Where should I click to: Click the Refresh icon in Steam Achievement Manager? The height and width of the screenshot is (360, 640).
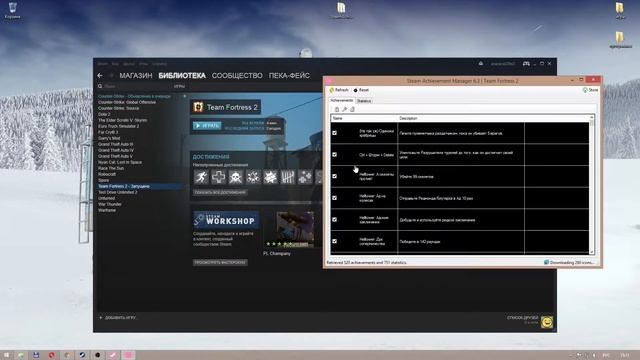coord(332,90)
